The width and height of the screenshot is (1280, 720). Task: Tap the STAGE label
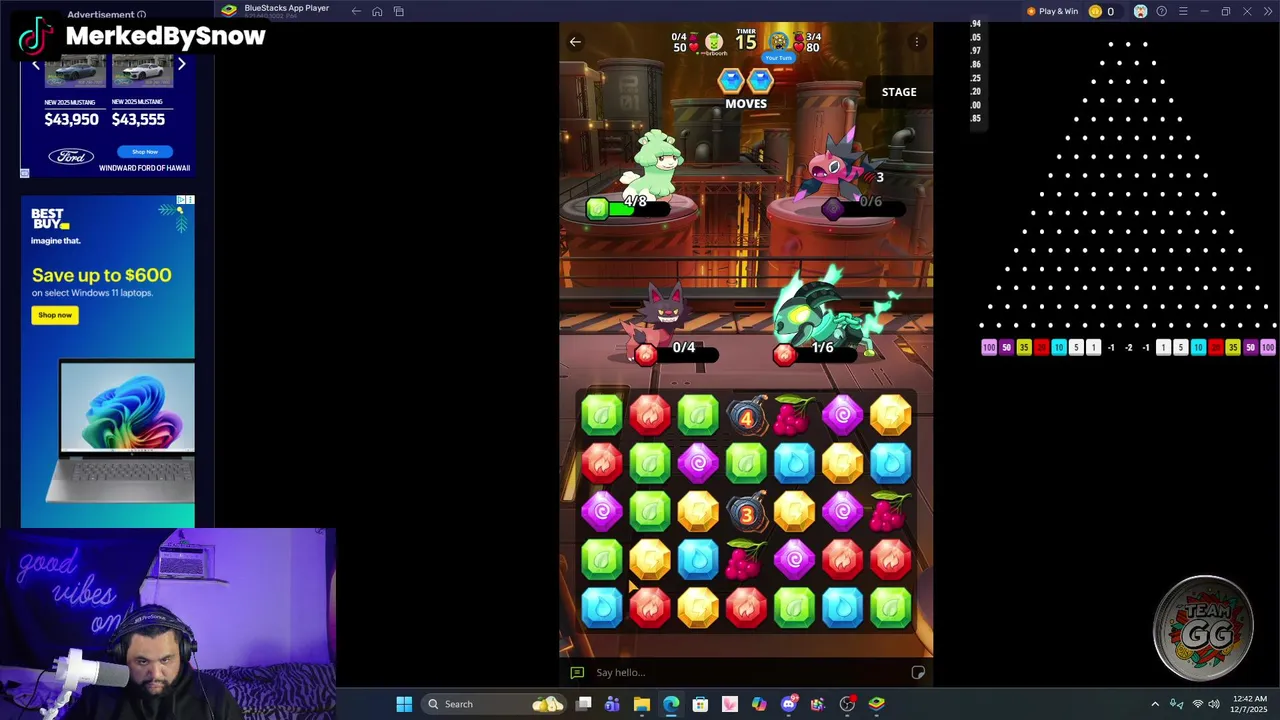(x=899, y=92)
